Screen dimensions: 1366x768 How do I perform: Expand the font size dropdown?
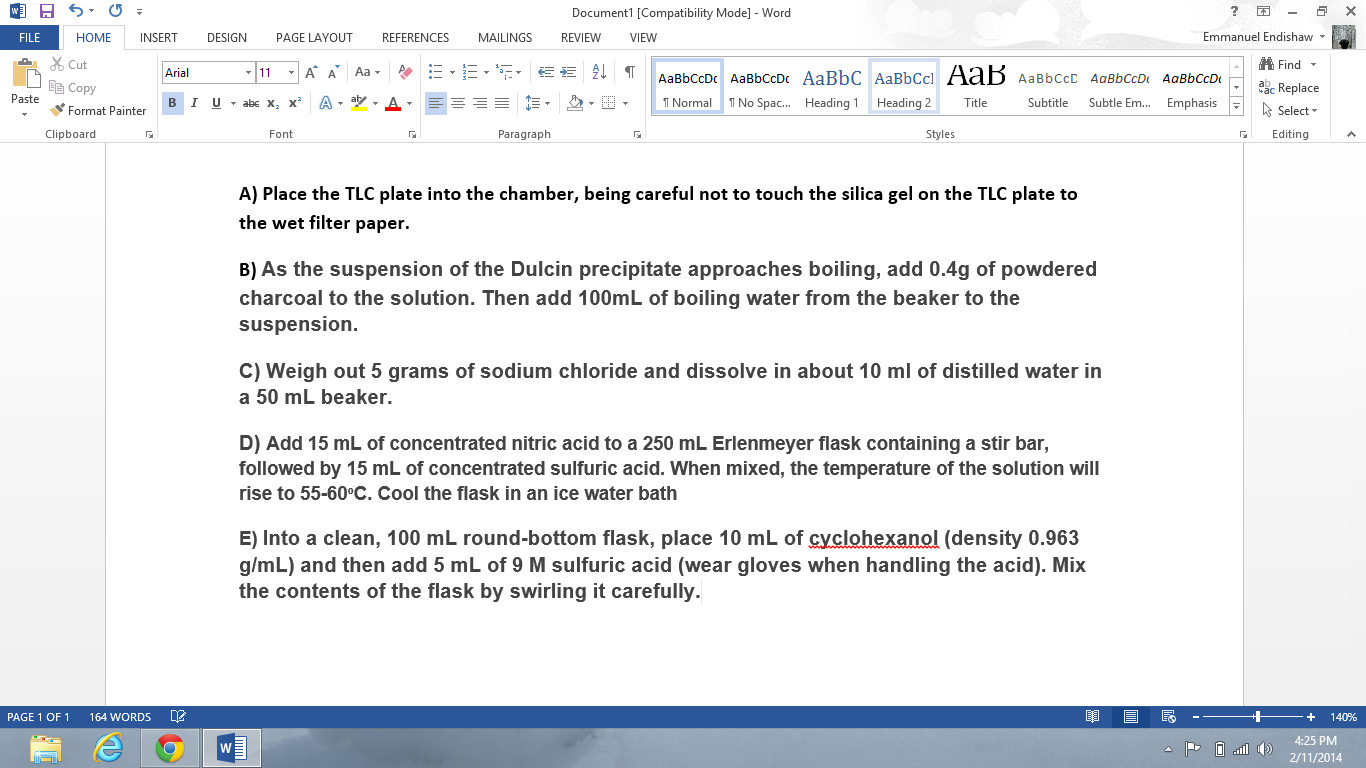pyautogui.click(x=292, y=73)
